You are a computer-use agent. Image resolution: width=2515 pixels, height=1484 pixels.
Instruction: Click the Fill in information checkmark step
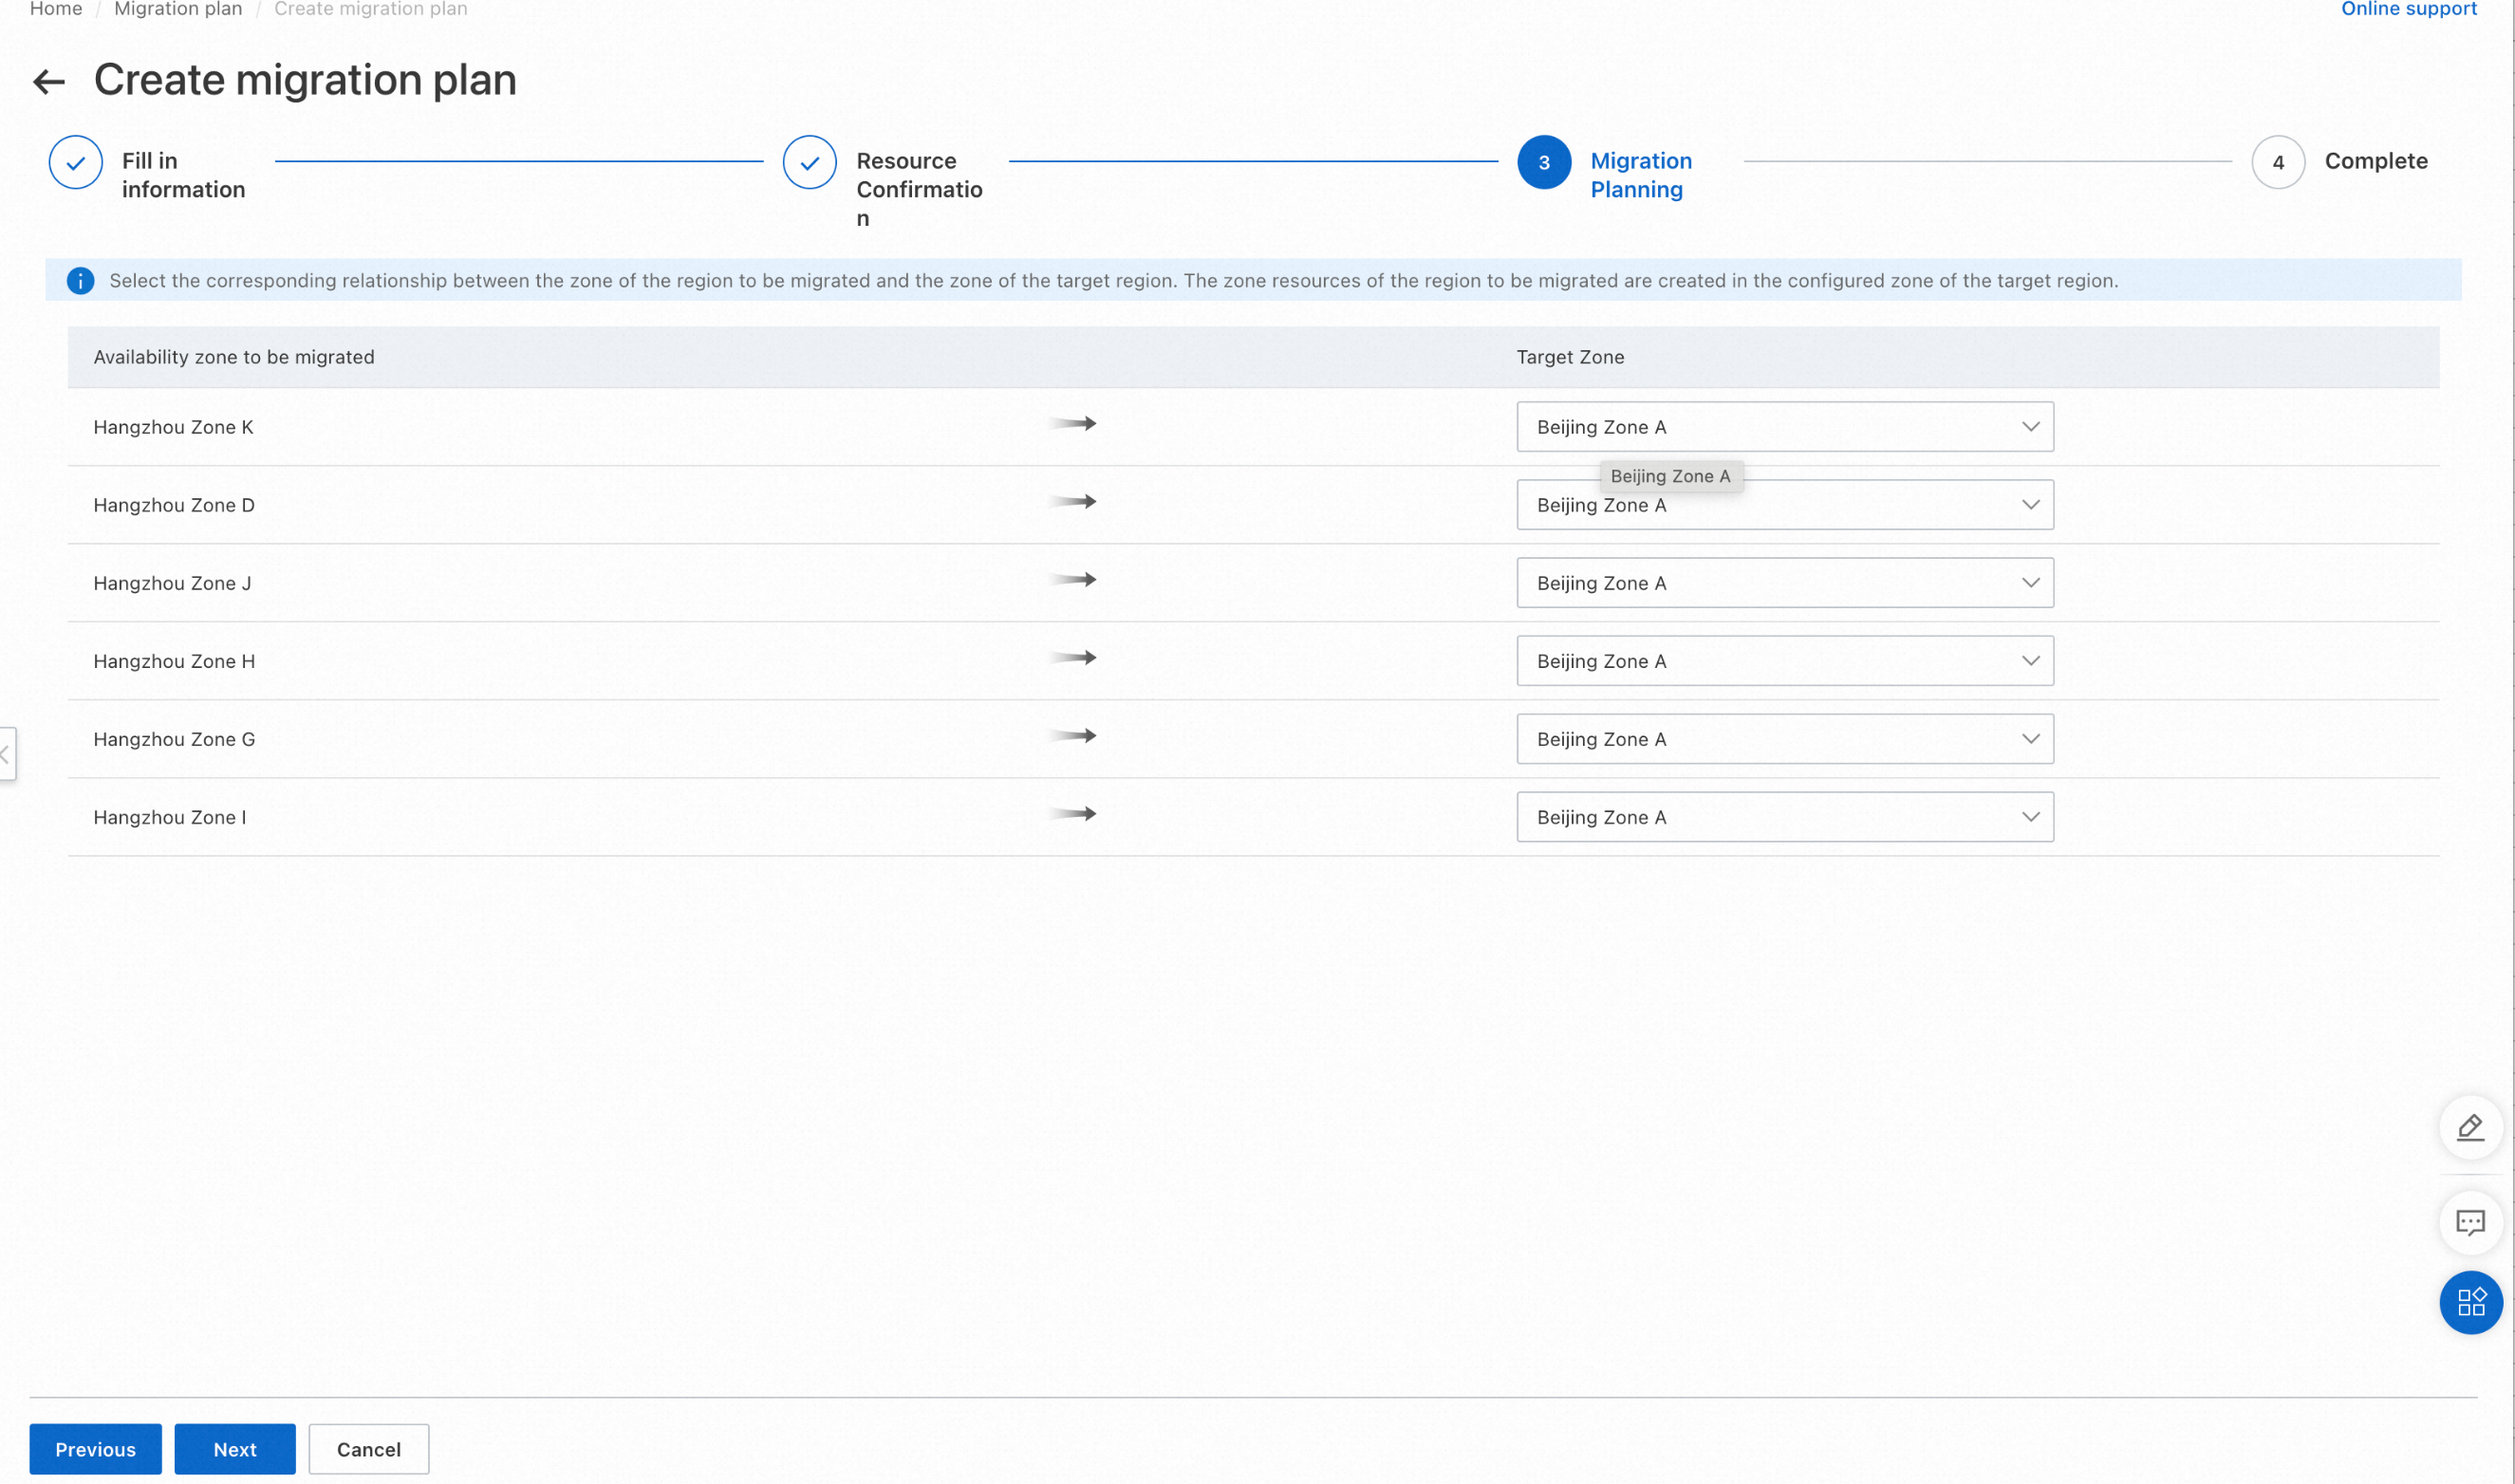pyautogui.click(x=76, y=162)
